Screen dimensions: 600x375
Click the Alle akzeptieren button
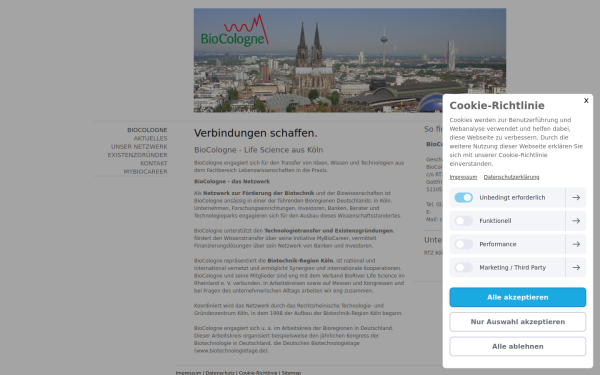click(518, 297)
